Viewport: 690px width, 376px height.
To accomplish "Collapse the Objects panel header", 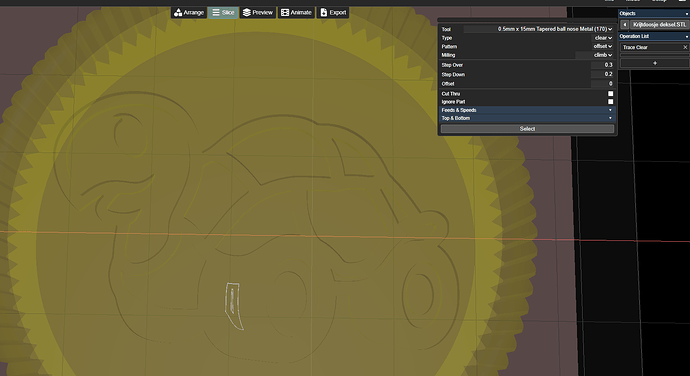I will 654,14.
